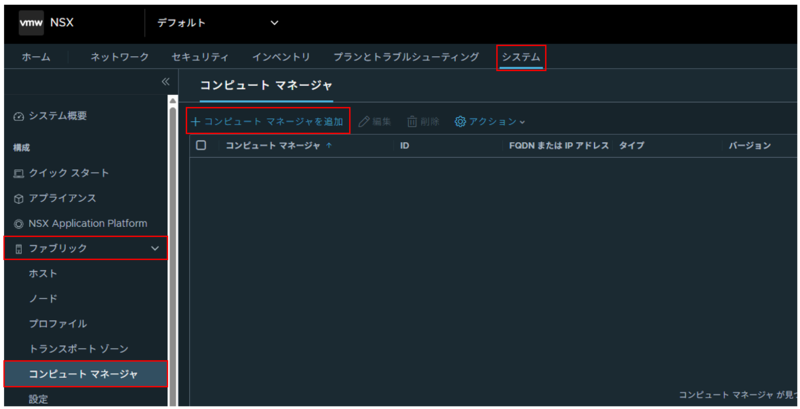Switch to the セキュリティ tab
This screenshot has width=800, height=409.
(x=200, y=57)
